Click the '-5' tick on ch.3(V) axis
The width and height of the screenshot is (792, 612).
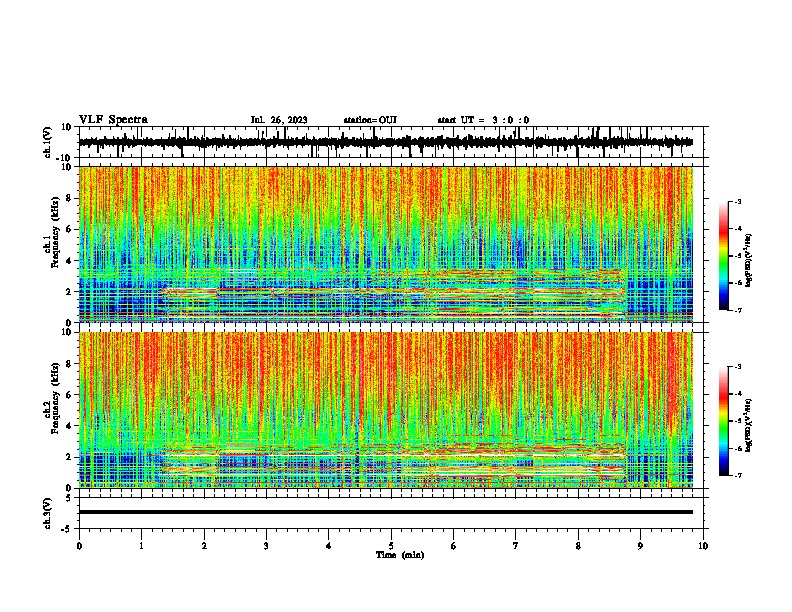click(68, 529)
